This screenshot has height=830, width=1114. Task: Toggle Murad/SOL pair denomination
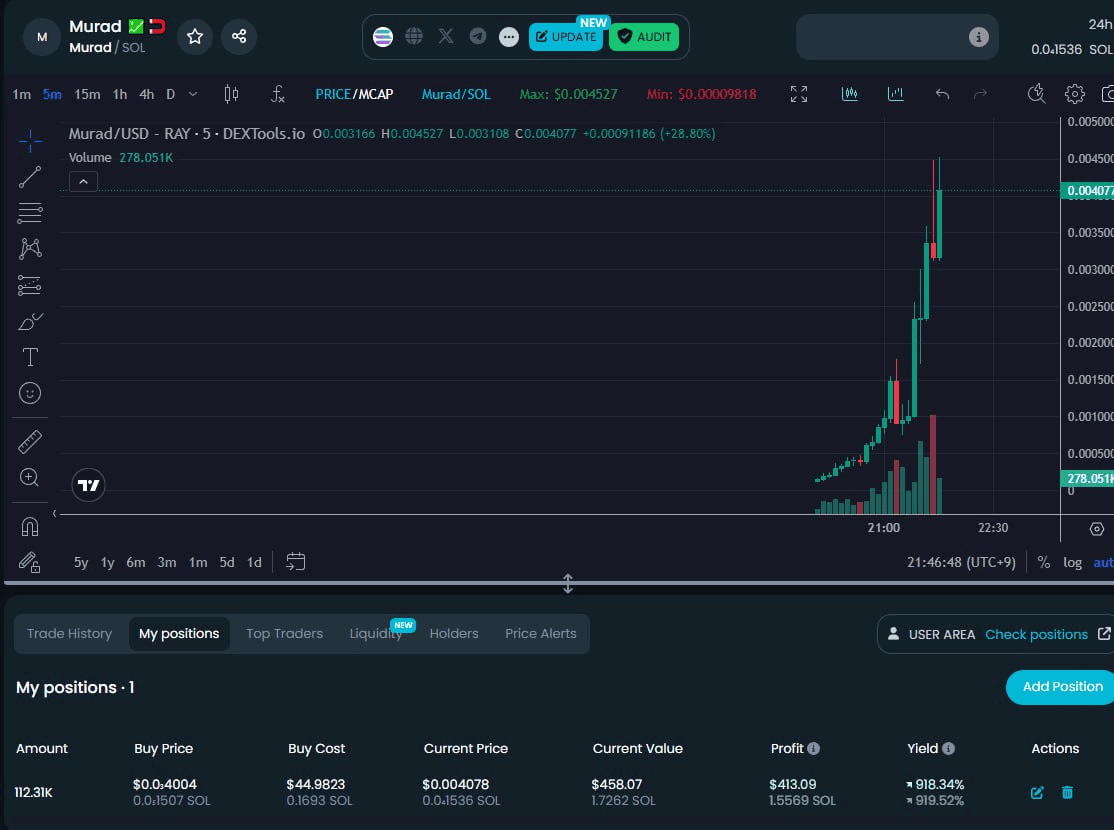click(x=455, y=94)
